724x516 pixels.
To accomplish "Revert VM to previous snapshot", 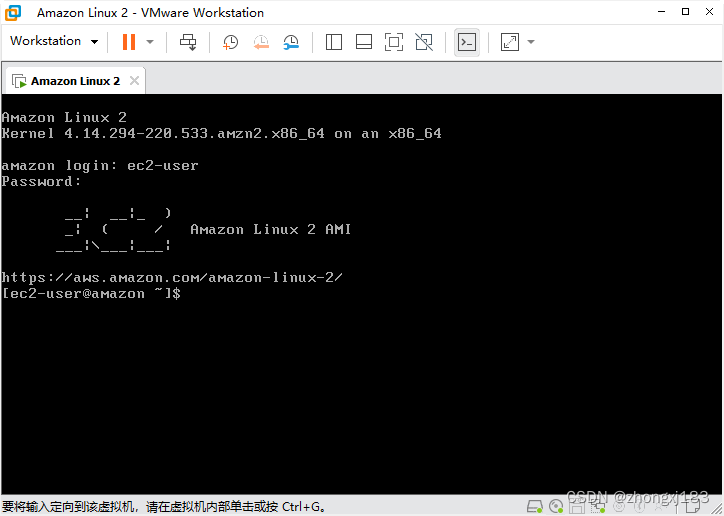I will coord(261,42).
